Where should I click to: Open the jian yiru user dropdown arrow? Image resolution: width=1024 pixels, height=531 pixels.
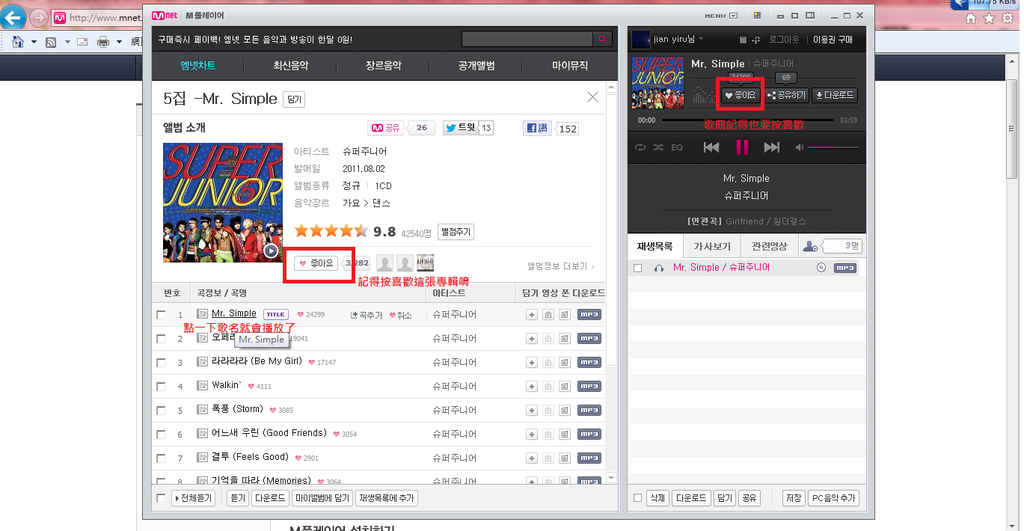tap(701, 39)
